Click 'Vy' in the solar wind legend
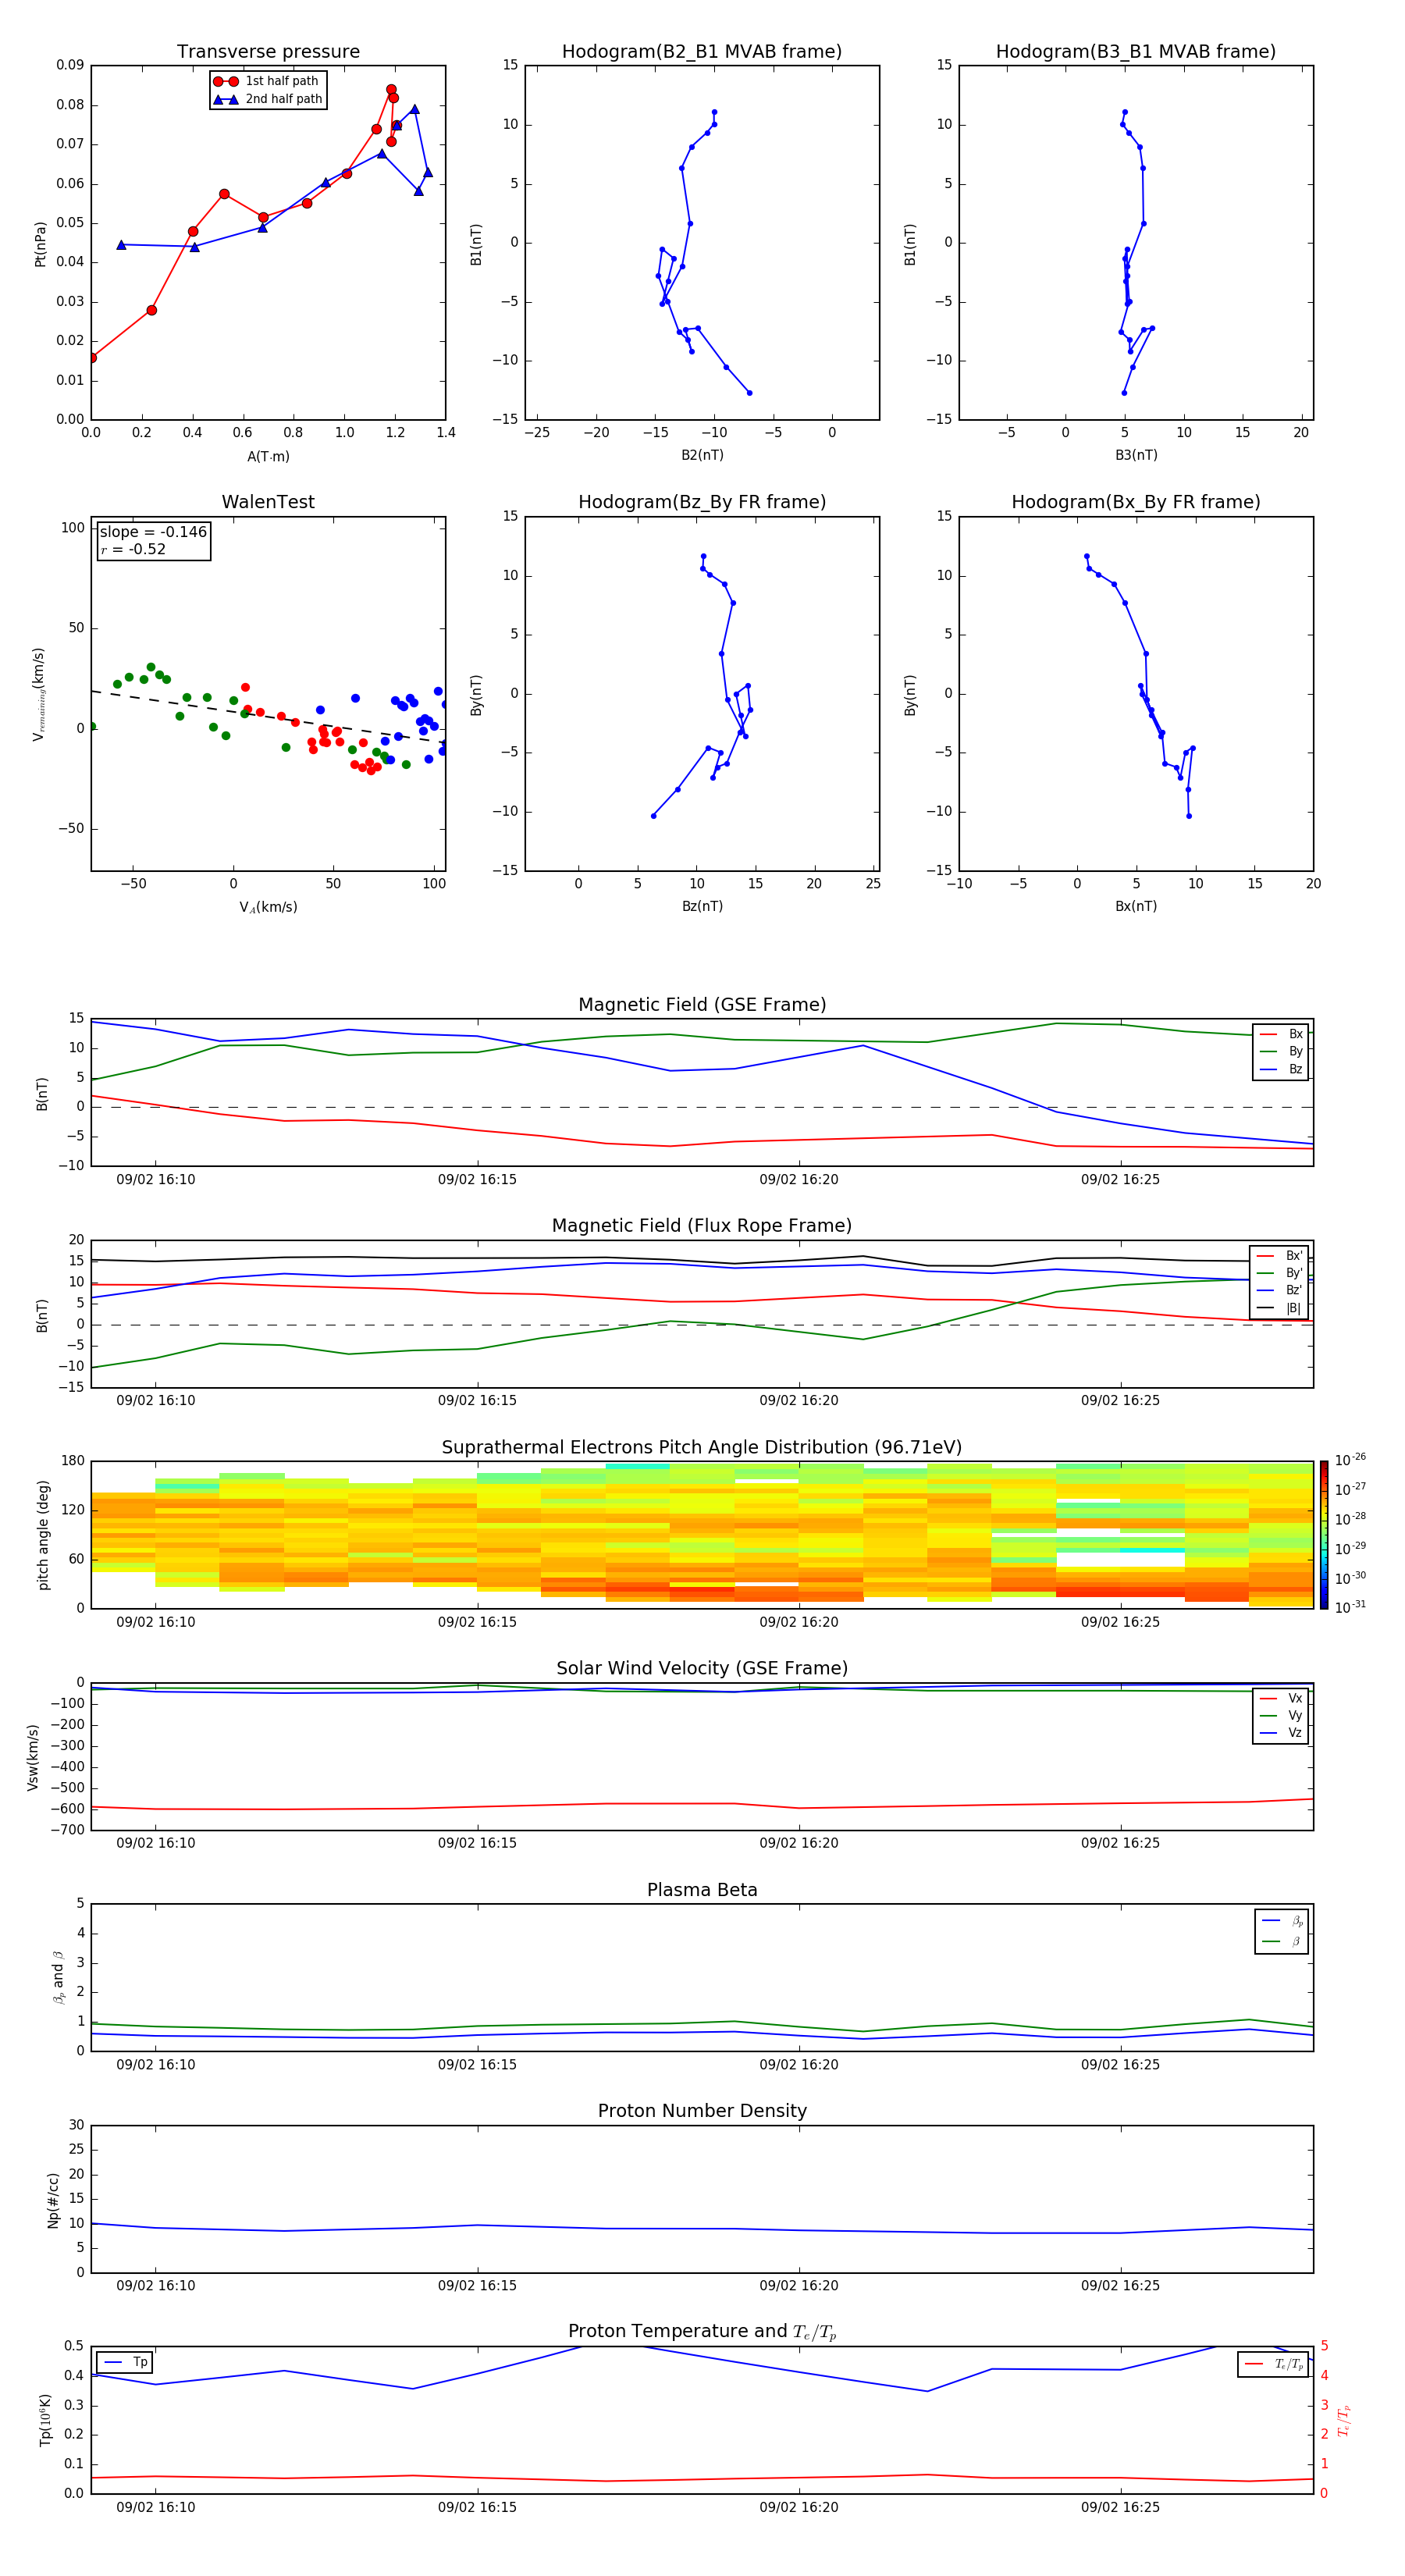 [1295, 1715]
